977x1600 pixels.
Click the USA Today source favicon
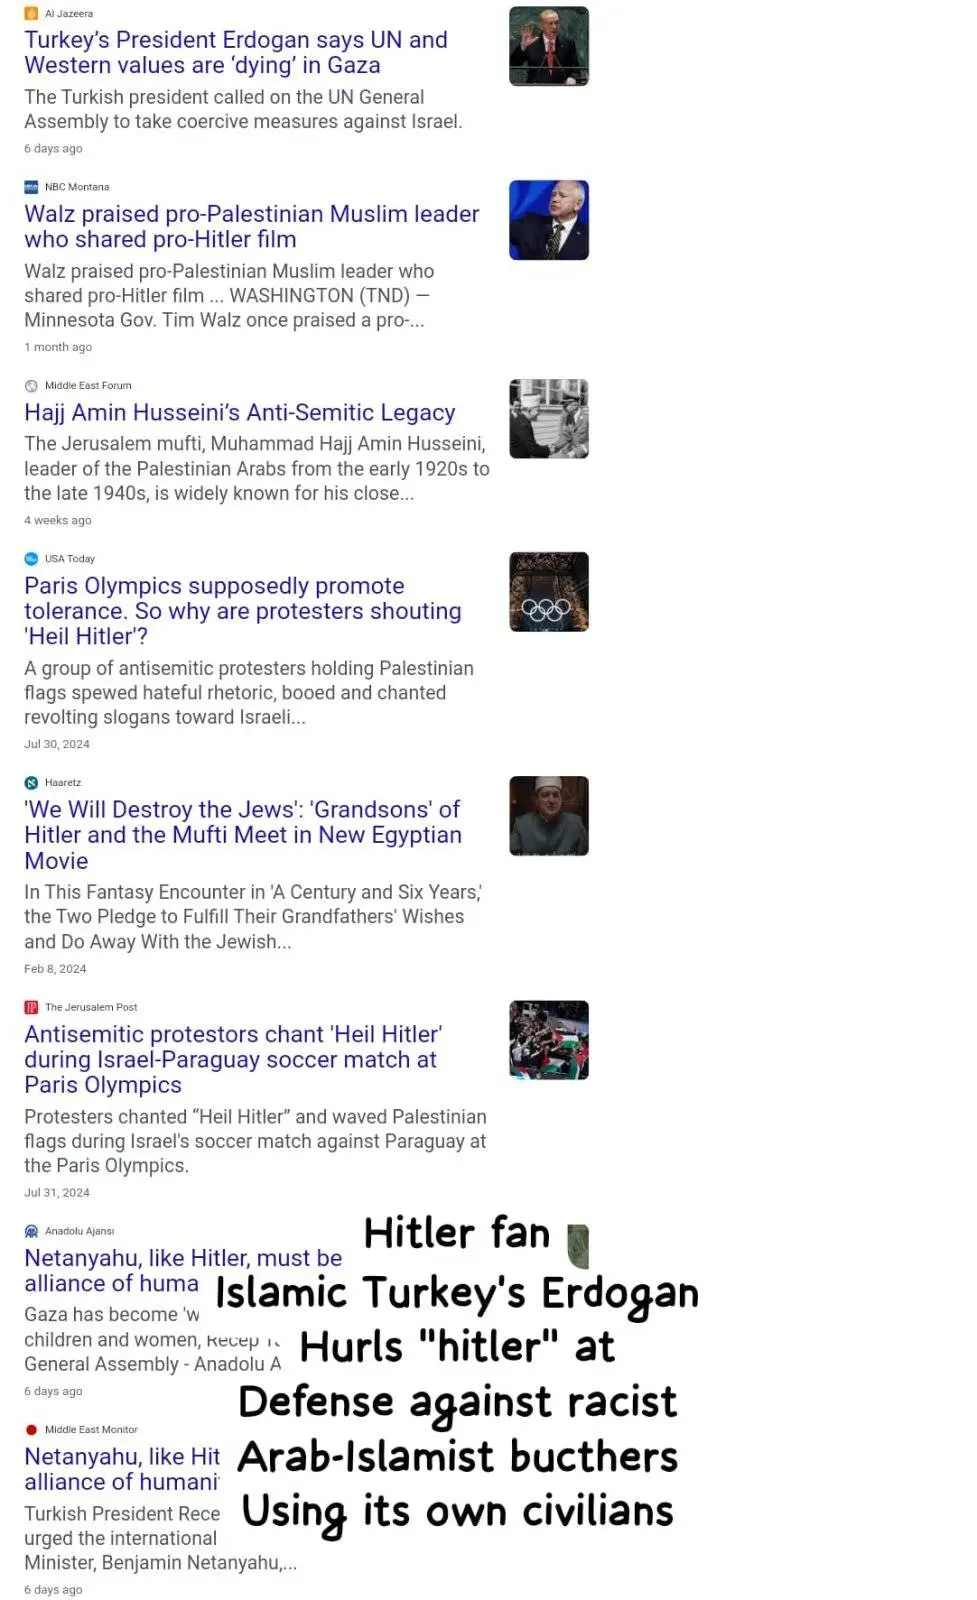pos(31,559)
